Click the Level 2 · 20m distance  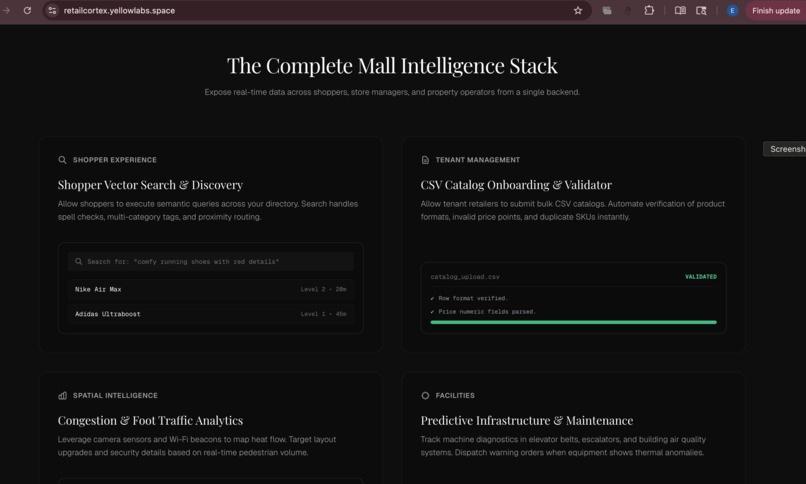(323, 289)
